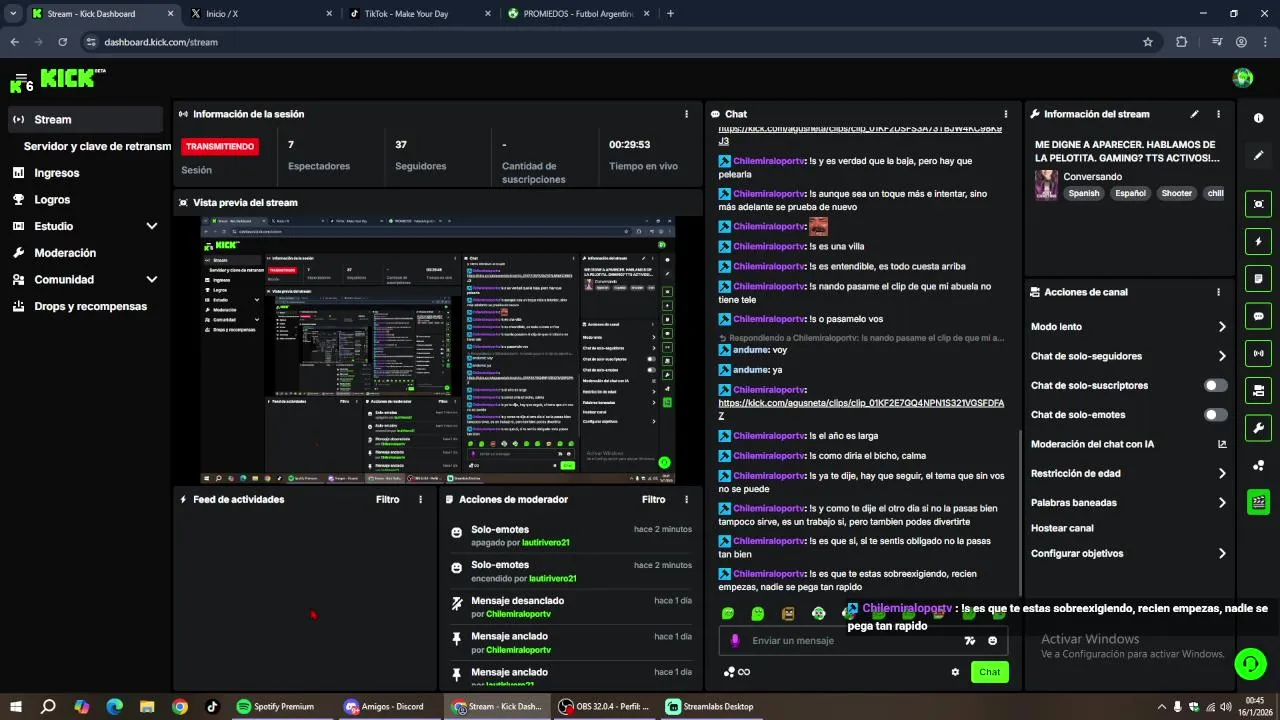Expand the Estudio sidebar section
Image resolution: width=1280 pixels, height=720 pixels.
point(152,226)
